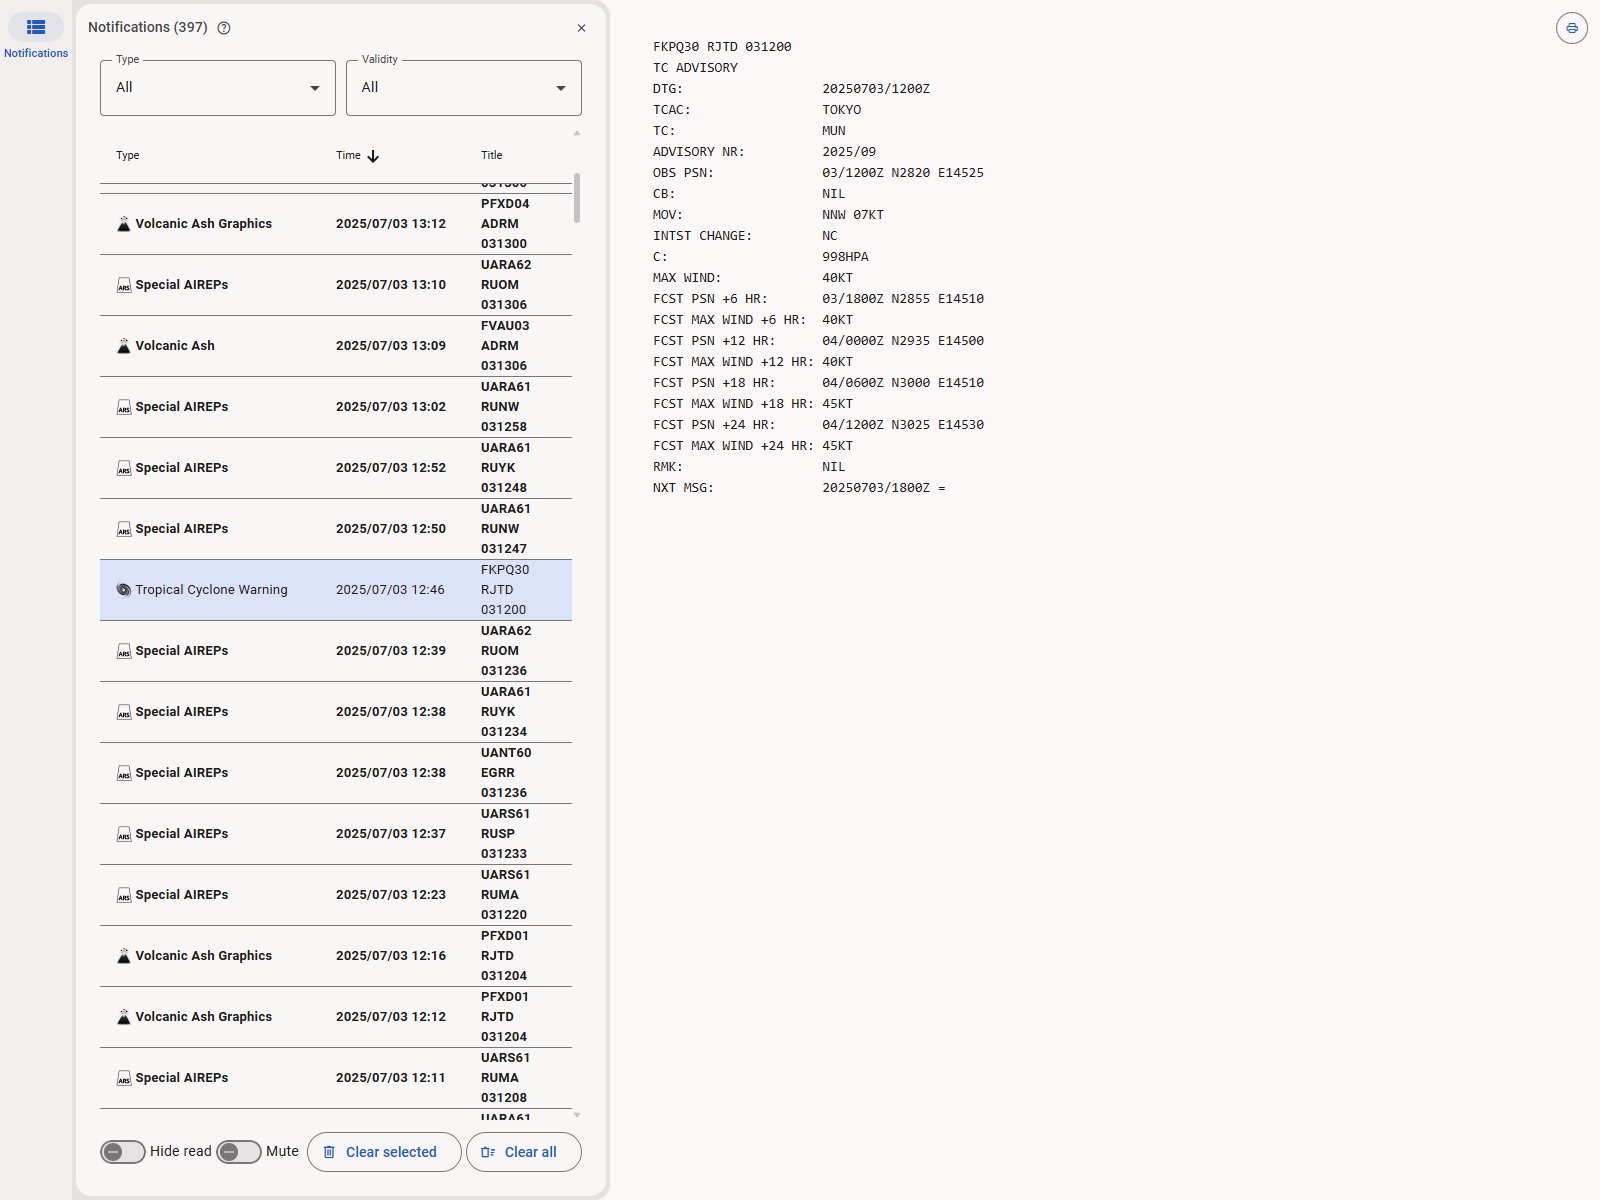Click the TC ADVISORY heading text
This screenshot has height=1200, width=1600.
(x=695, y=68)
